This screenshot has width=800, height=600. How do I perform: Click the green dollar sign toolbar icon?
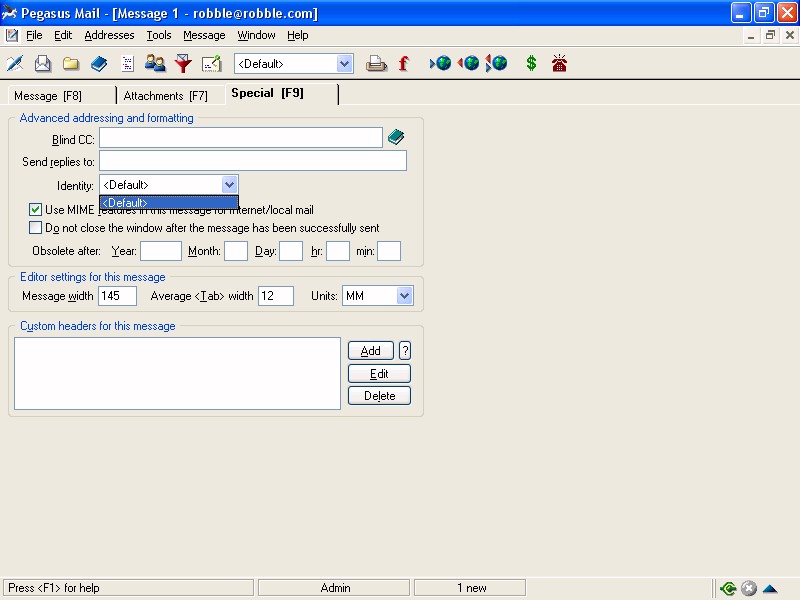531,64
